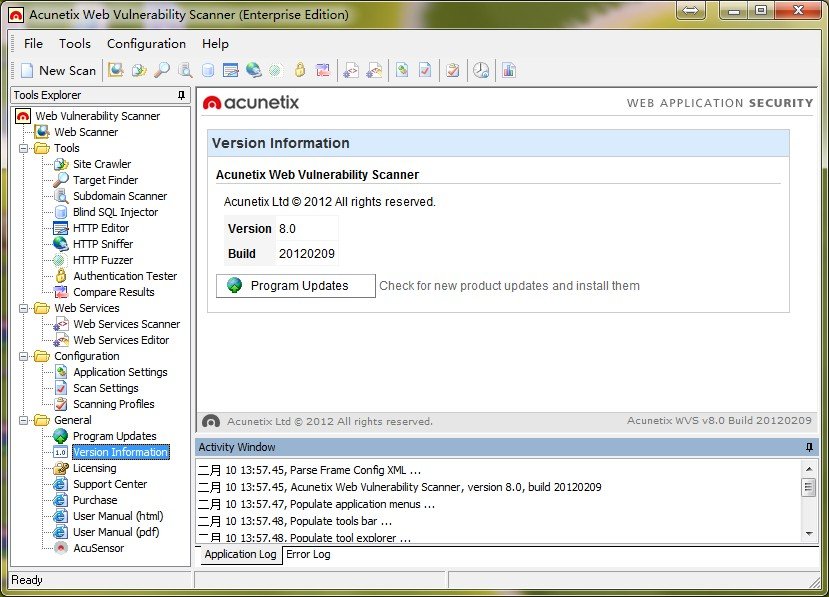Open Web Services Editor toolbar icon
Image resolution: width=829 pixels, height=597 pixels.
click(374, 70)
